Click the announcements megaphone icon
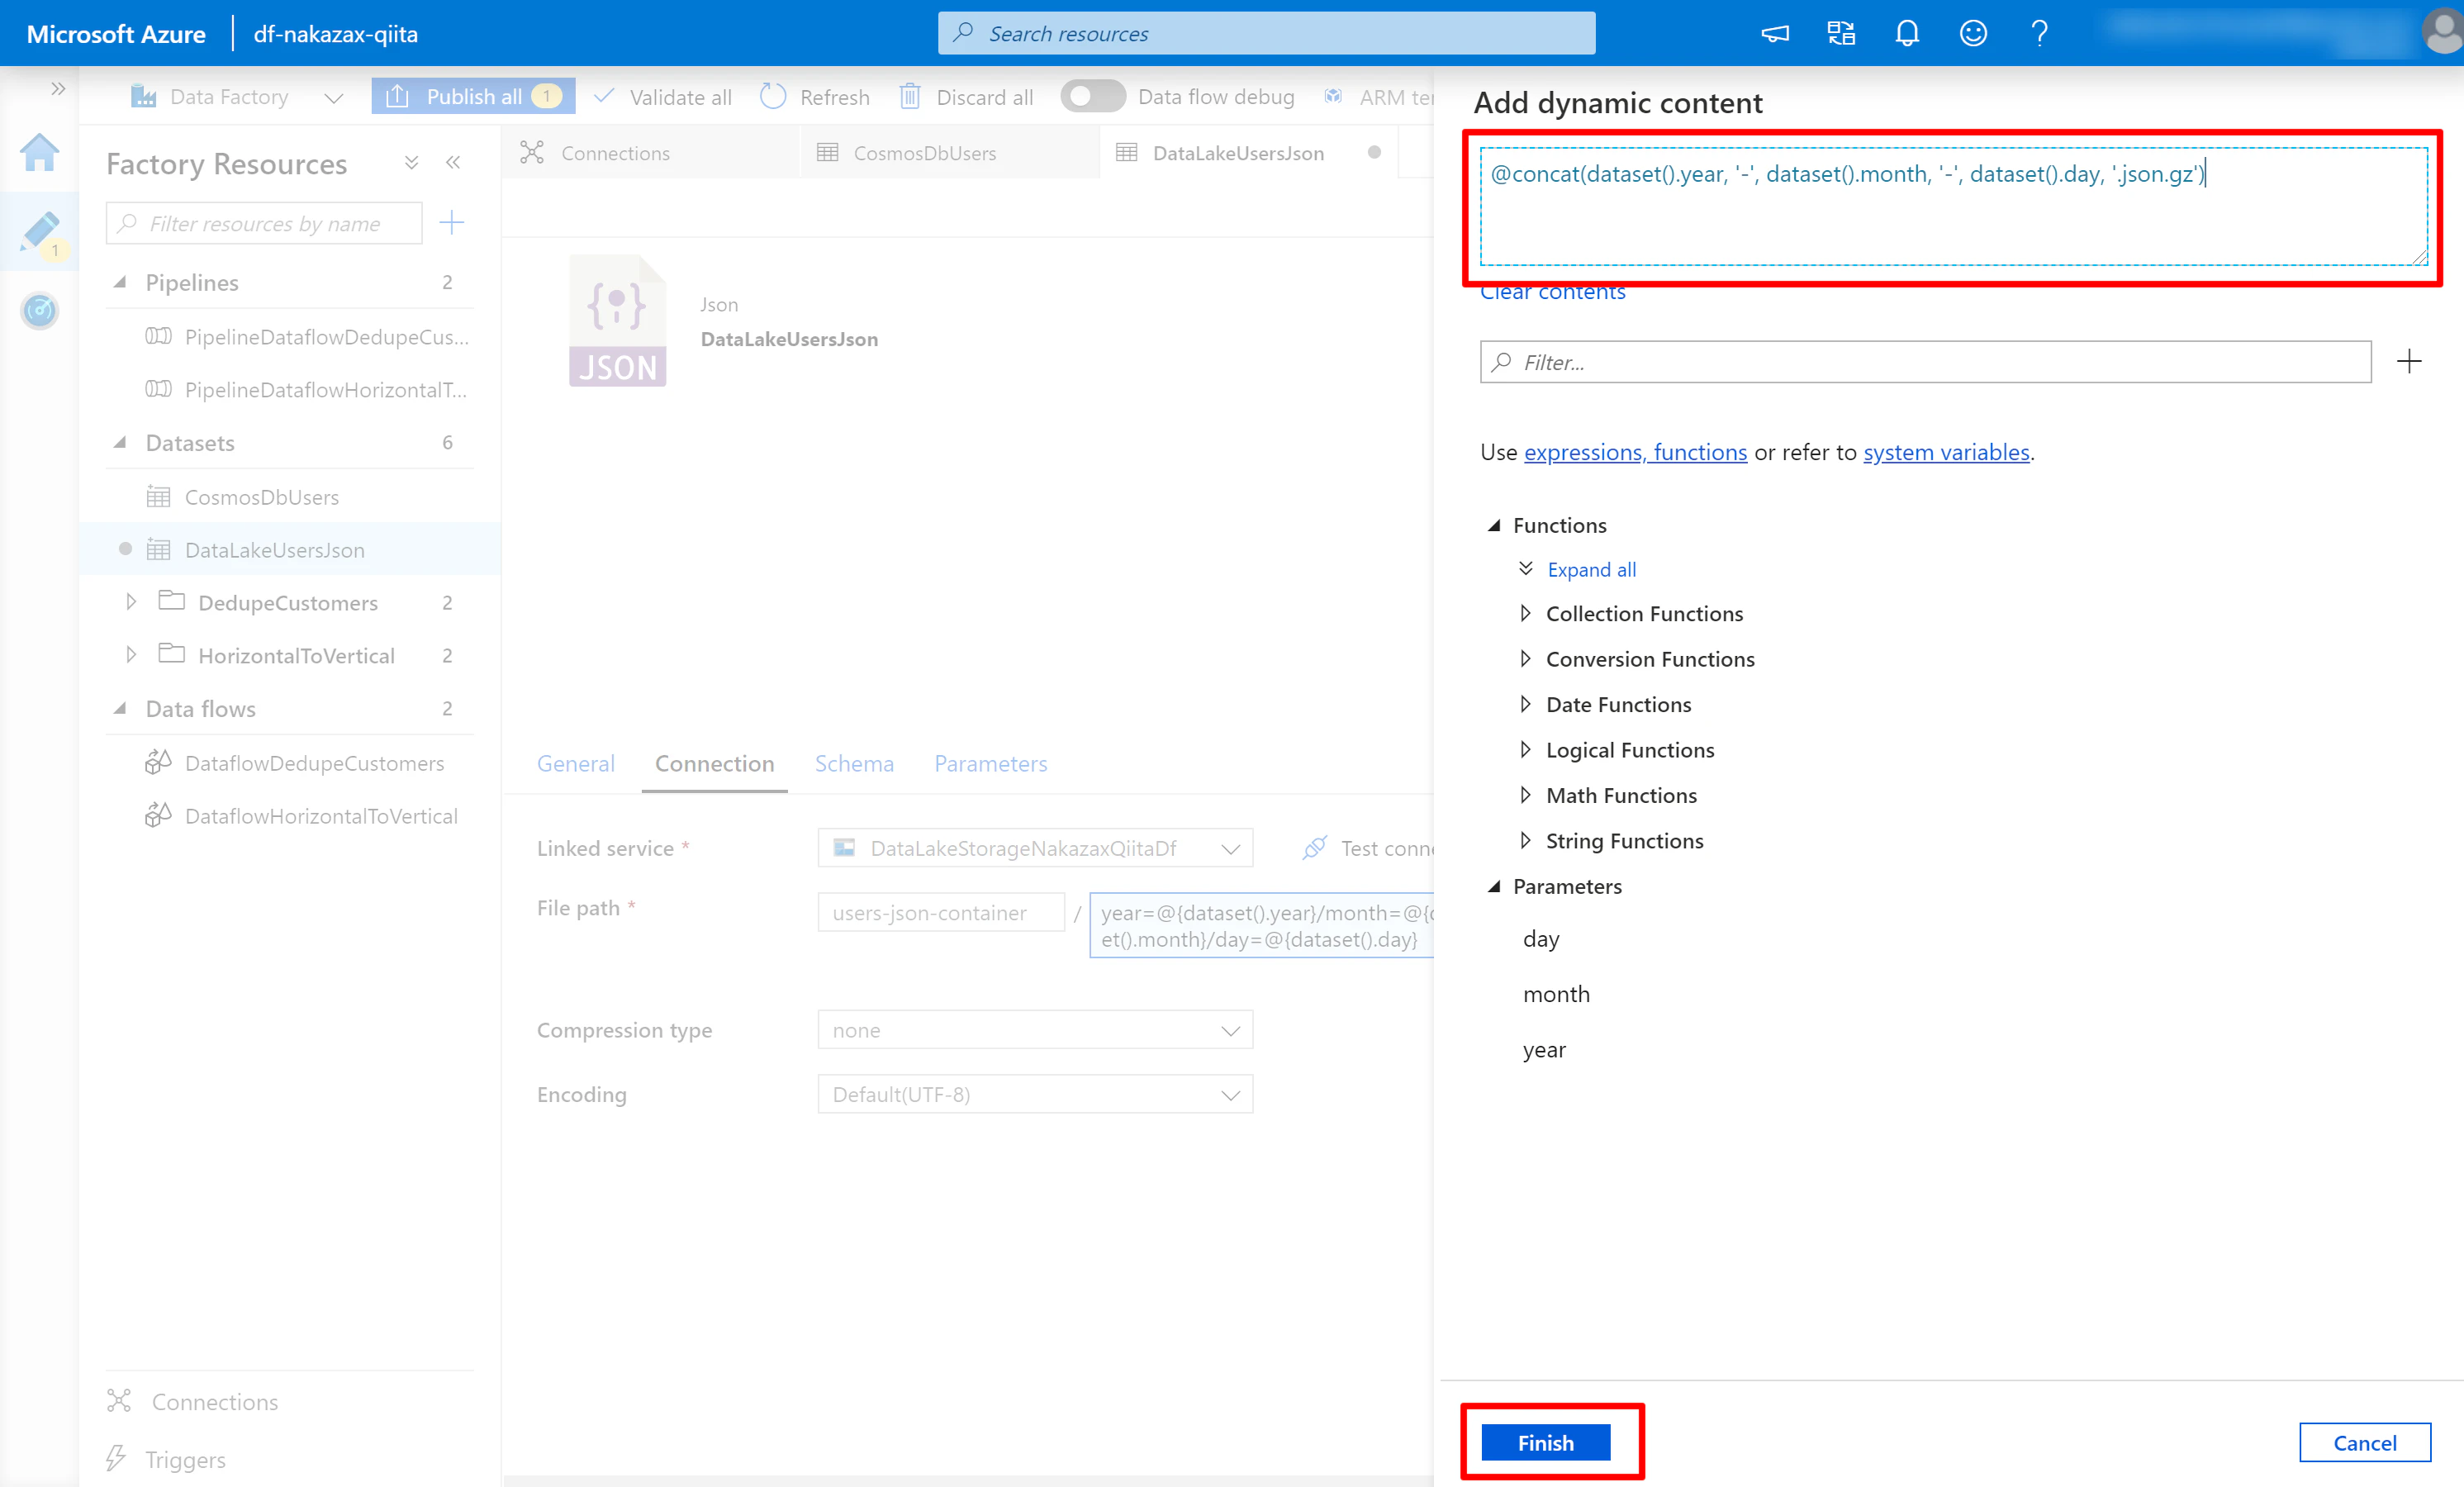 1775,34
